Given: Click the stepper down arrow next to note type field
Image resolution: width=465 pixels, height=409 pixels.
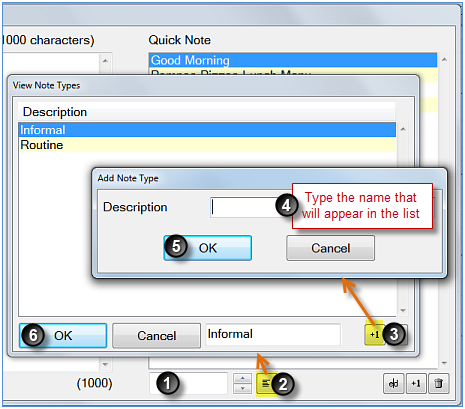Looking at the screenshot, I should [243, 389].
